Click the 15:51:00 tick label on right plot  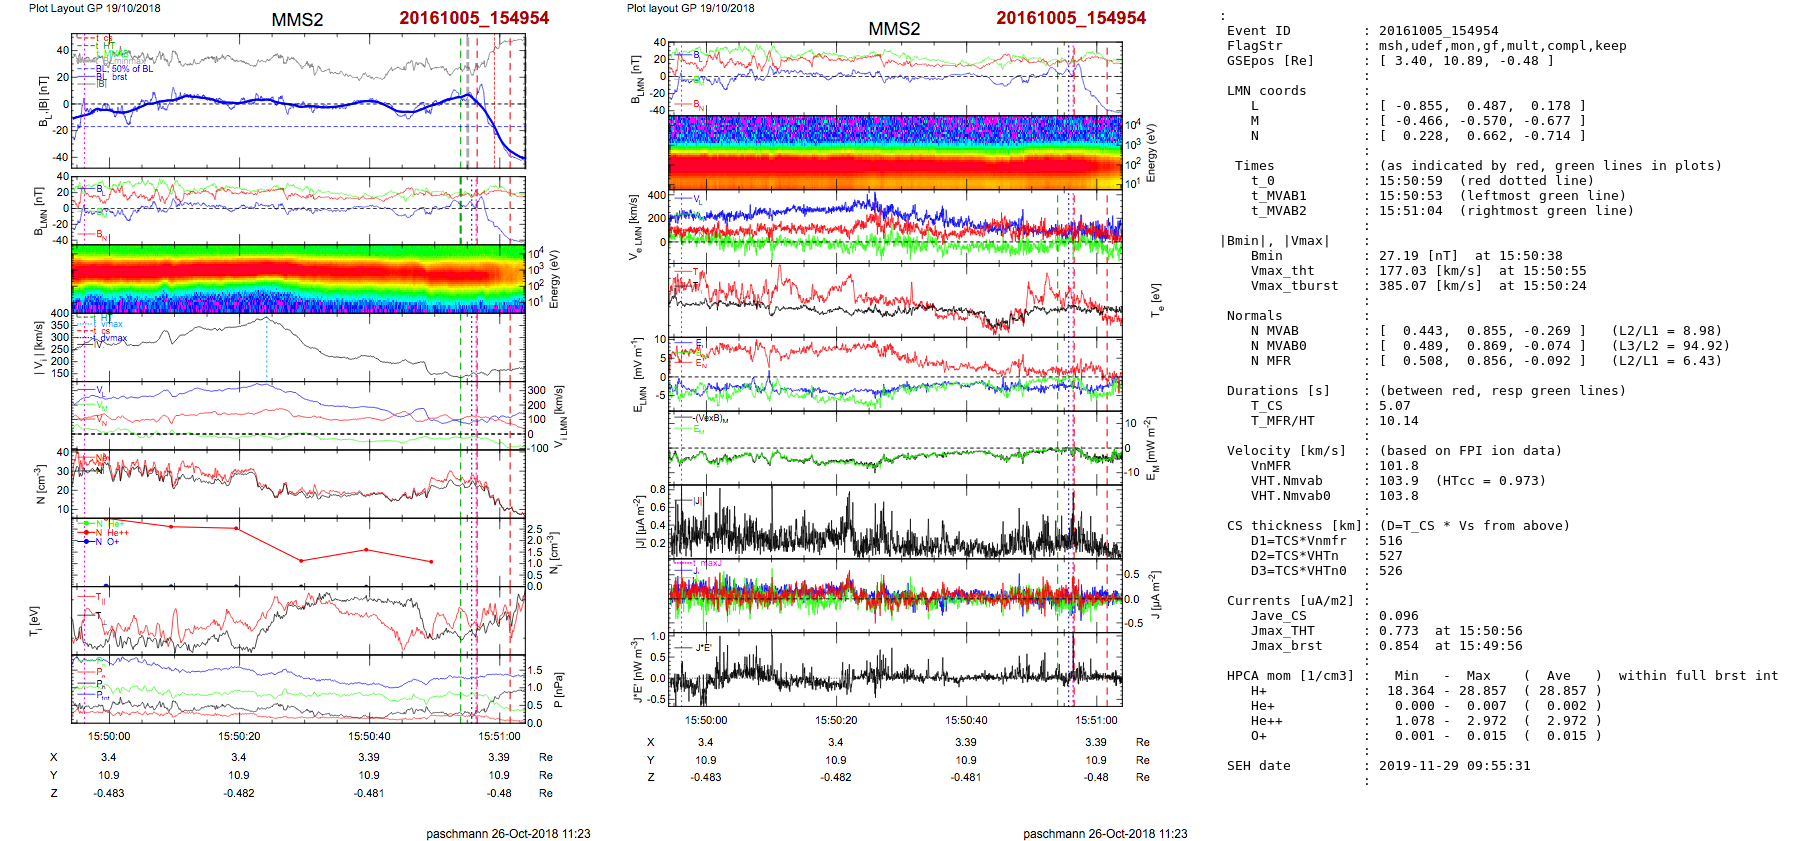click(1096, 720)
